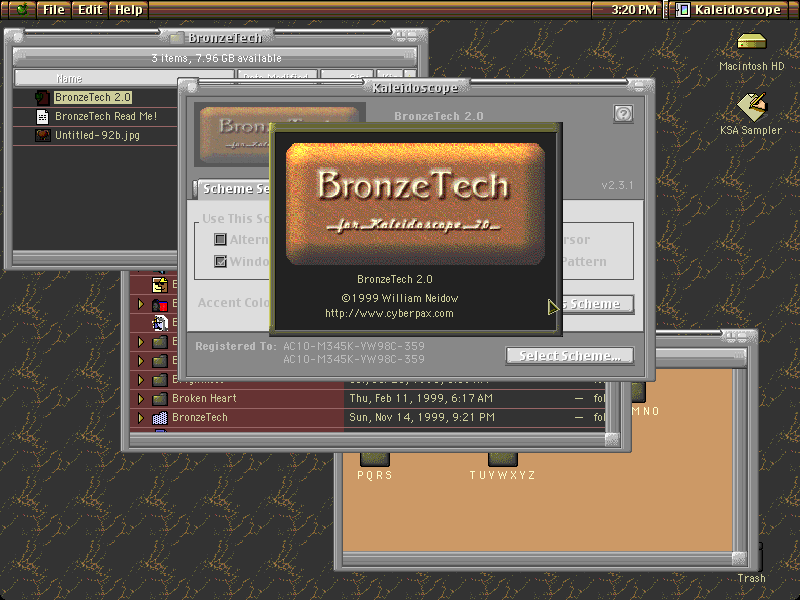Toggle the Altern... checkbox in Kaleidoscope window
This screenshot has height=600, width=800.
[220, 239]
